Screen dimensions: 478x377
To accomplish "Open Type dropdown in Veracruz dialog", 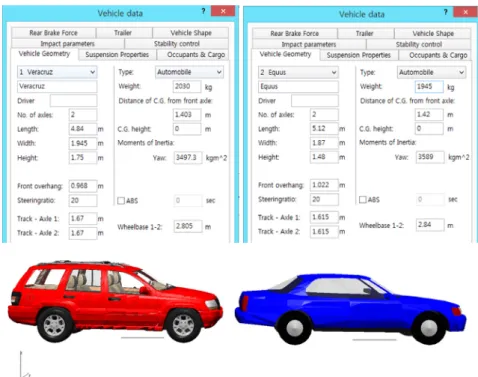I will [x=189, y=72].
